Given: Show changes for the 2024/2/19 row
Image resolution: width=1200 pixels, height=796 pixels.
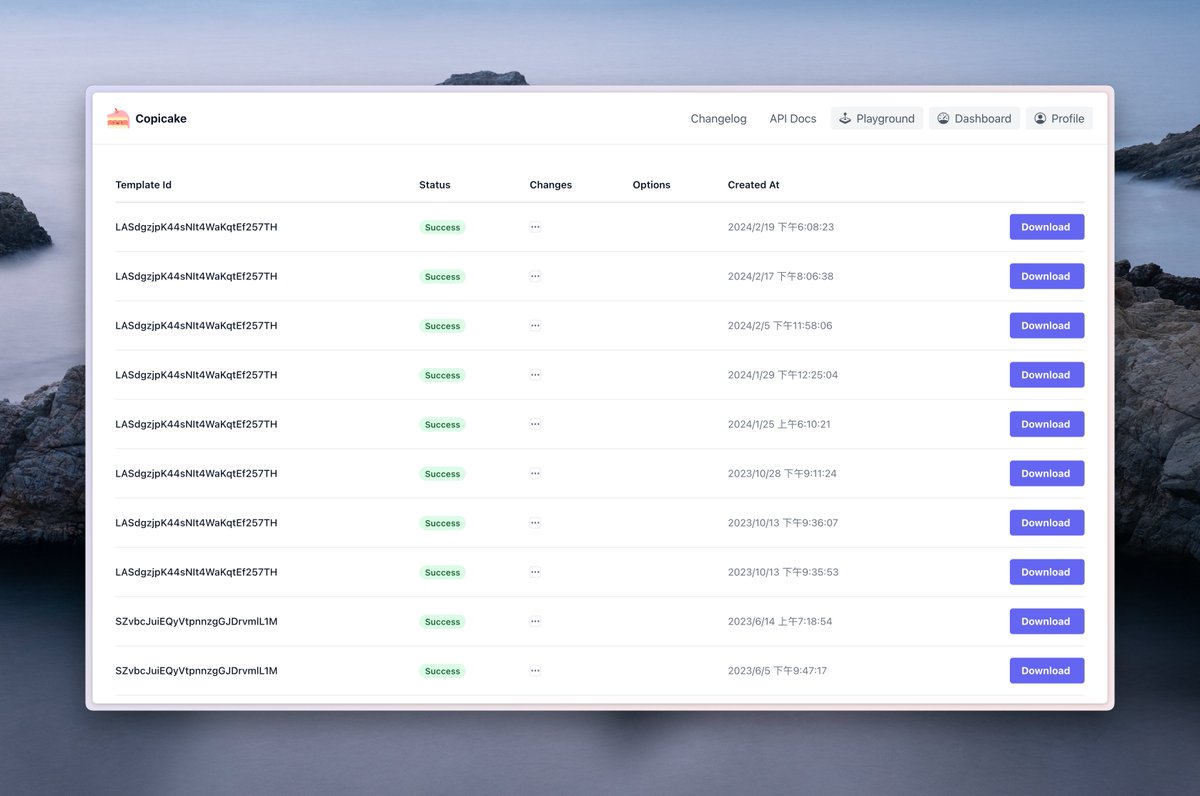Looking at the screenshot, I should [535, 227].
